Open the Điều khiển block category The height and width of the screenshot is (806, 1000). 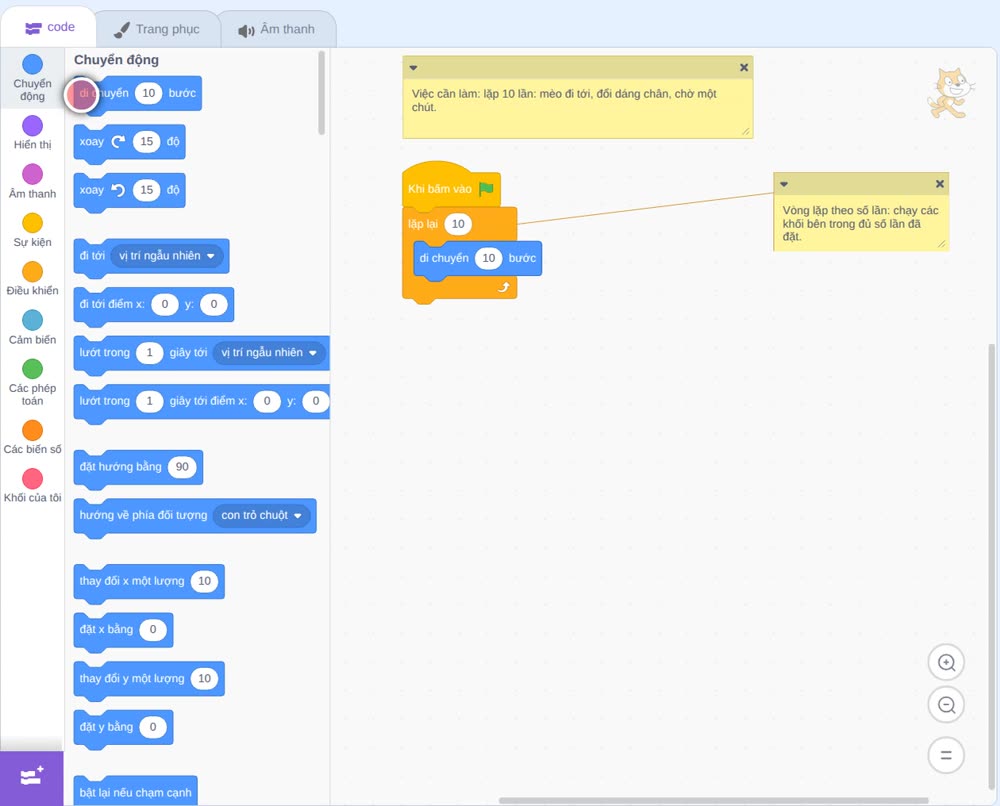33,279
